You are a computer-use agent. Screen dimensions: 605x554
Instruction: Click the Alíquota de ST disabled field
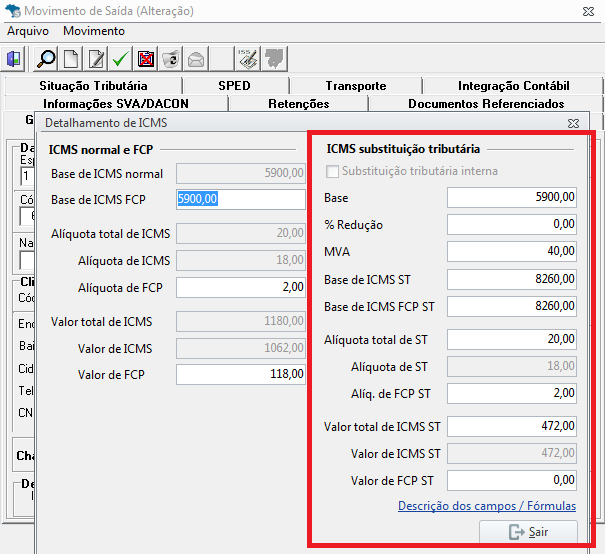click(x=512, y=367)
